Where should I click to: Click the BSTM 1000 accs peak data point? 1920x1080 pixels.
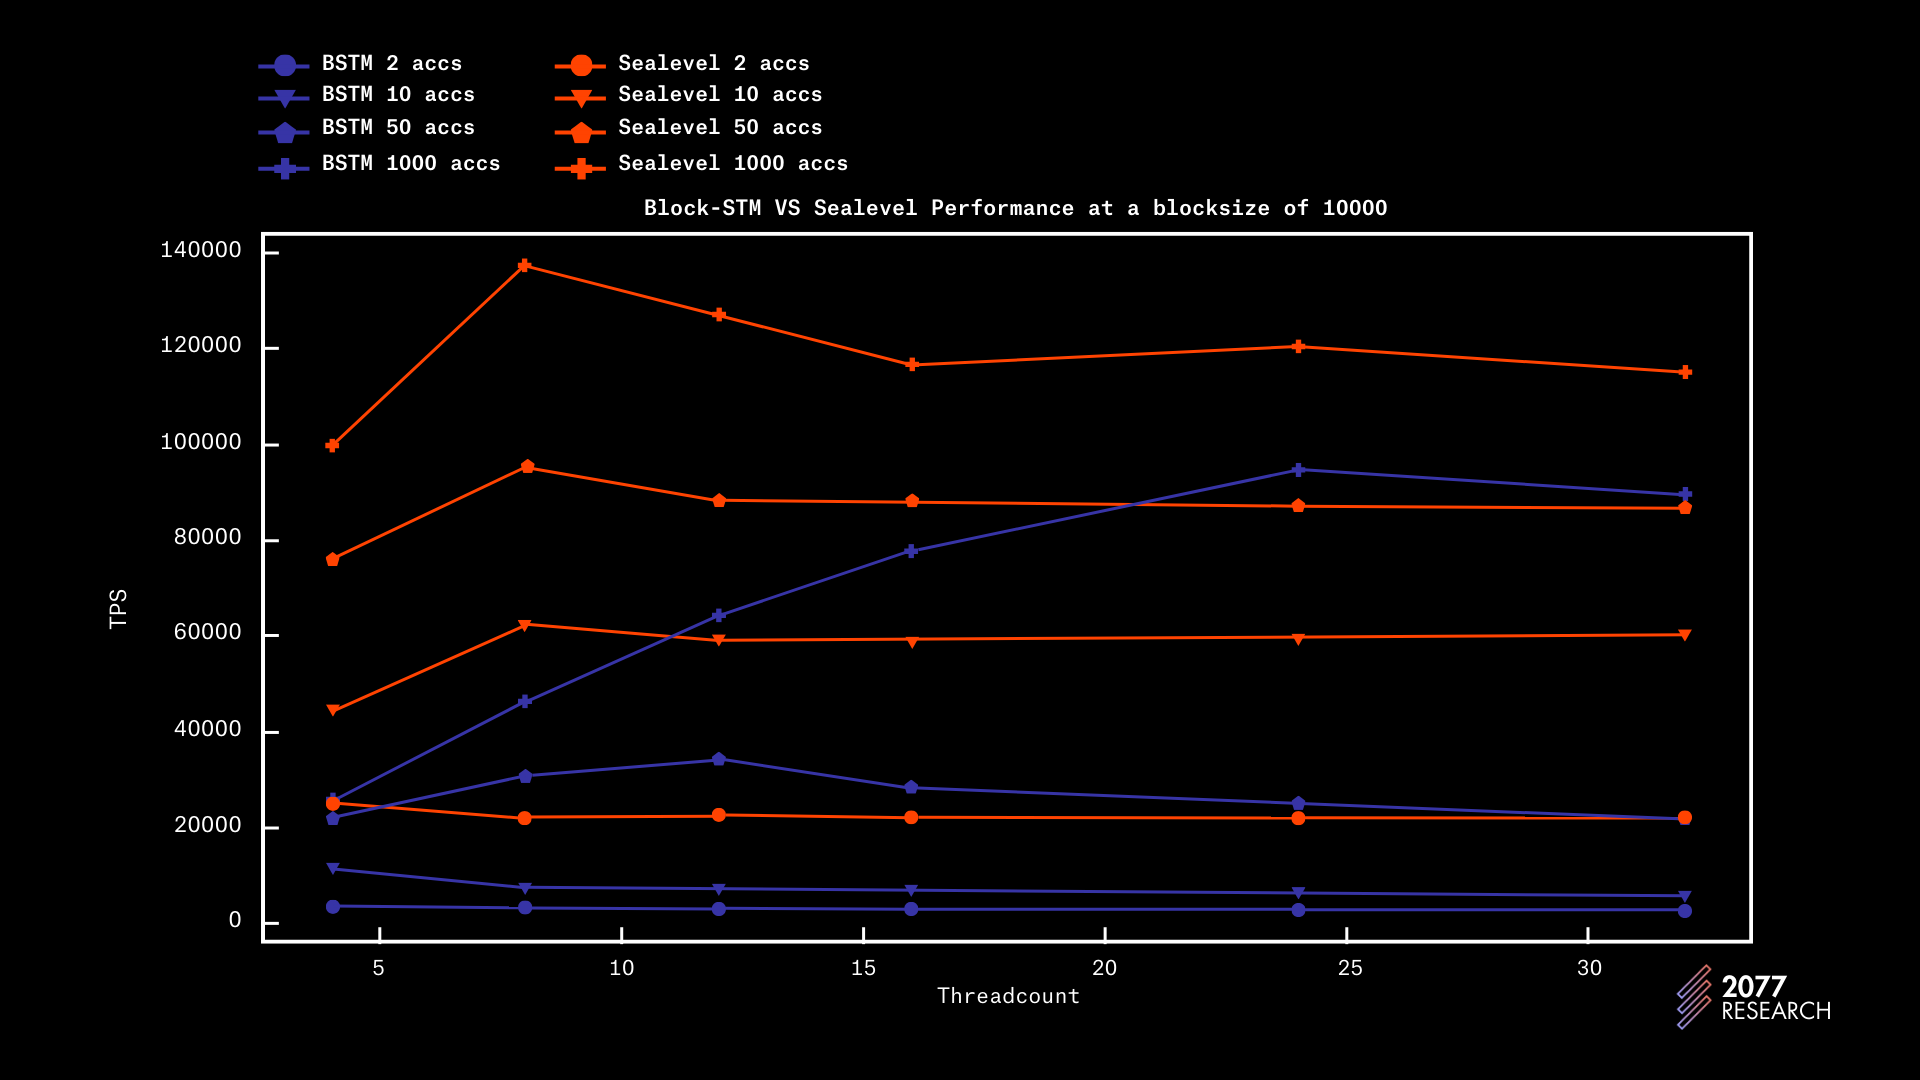[1298, 470]
